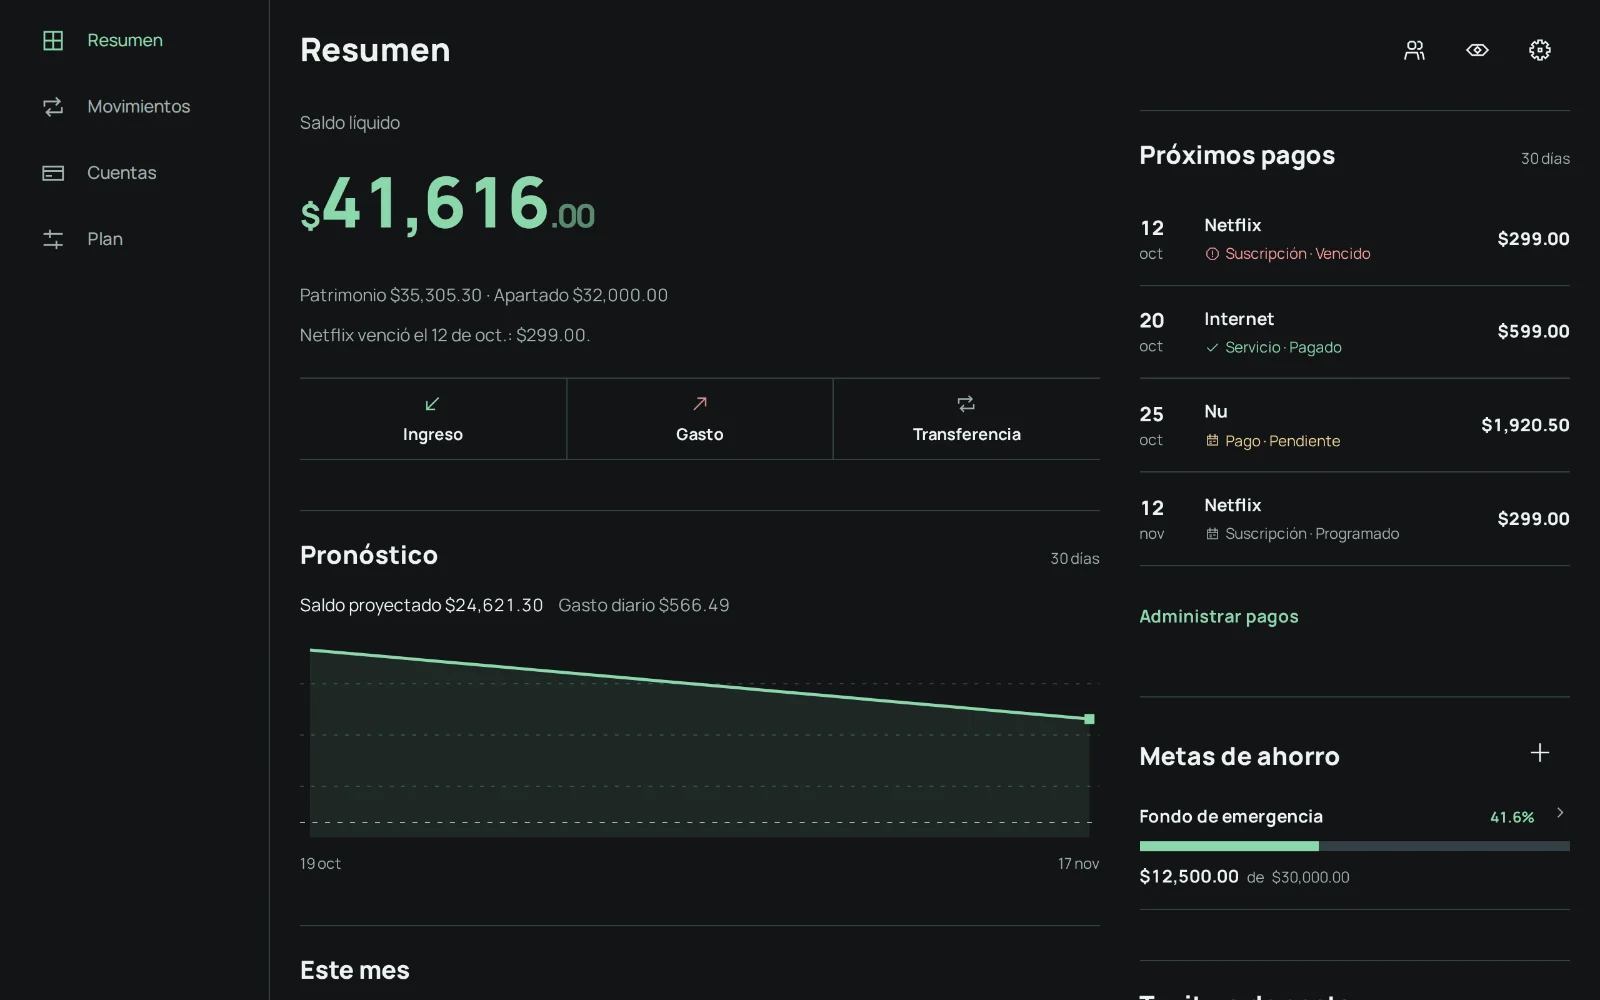Image resolution: width=1600 pixels, height=1000 pixels.
Task: Click the Plan sliders icon
Action: tap(53, 239)
